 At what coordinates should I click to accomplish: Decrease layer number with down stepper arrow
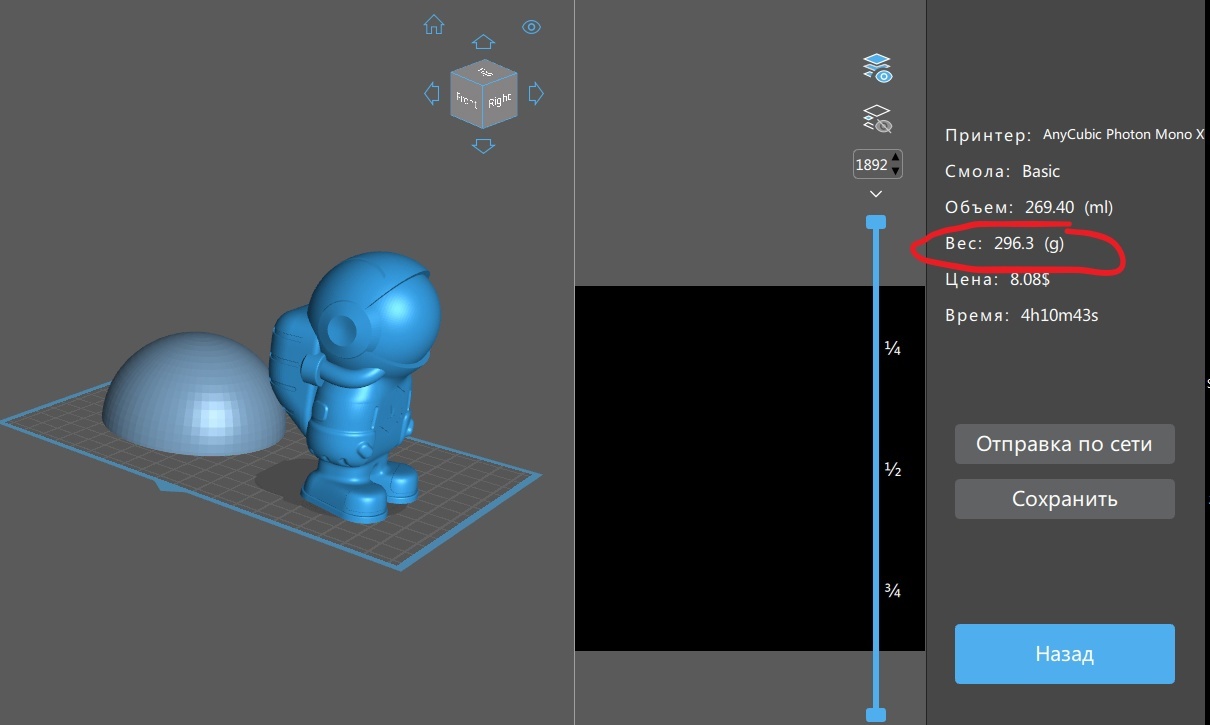[895, 171]
